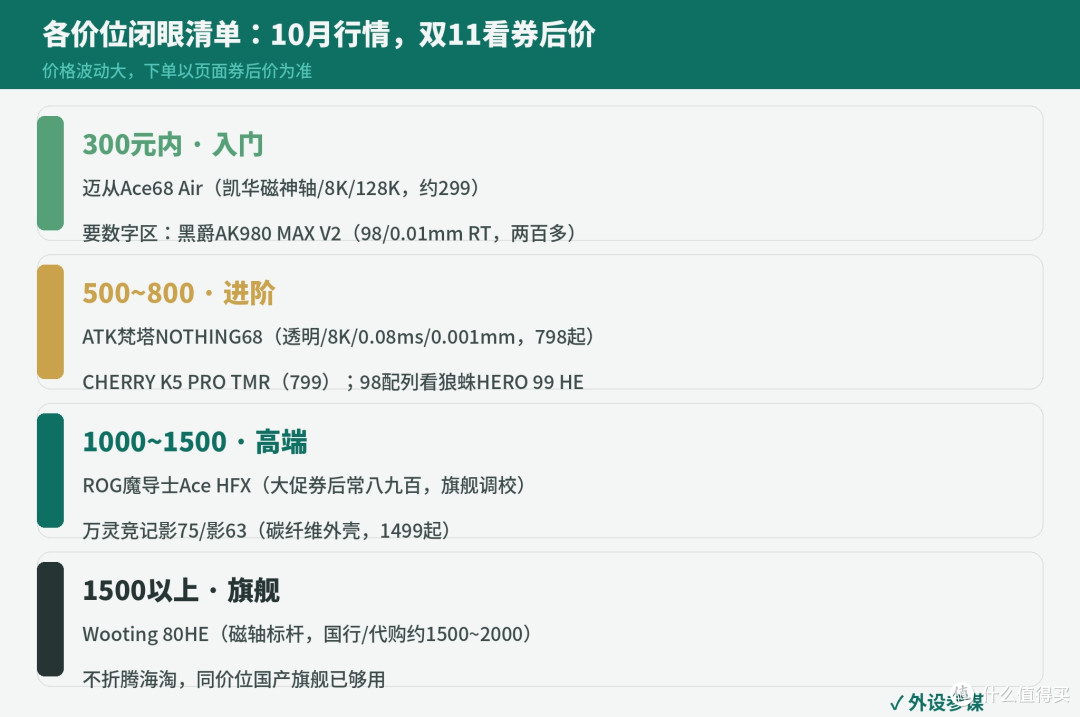This screenshot has height=717, width=1080.
Task: Click the line '不折腾海淘，同价位国产旗舰已够用'
Action: click(233, 680)
